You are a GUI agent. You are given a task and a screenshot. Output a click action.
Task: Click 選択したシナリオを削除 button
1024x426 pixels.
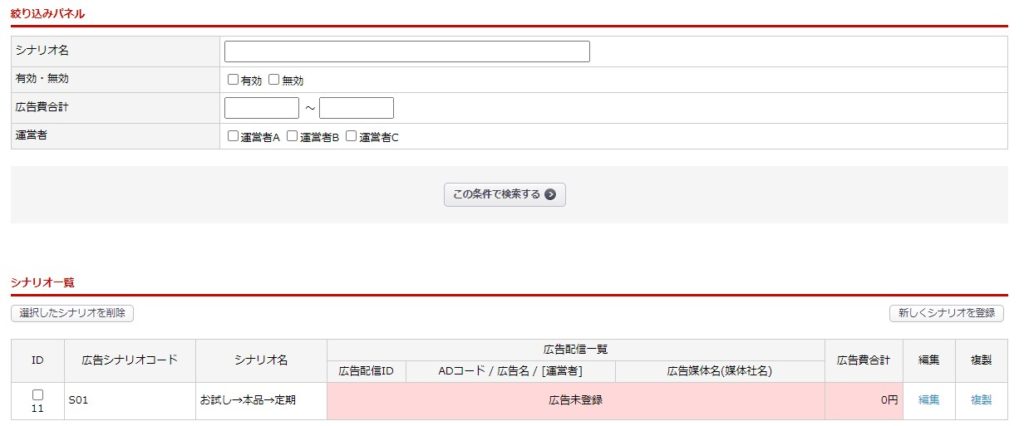tap(72, 313)
